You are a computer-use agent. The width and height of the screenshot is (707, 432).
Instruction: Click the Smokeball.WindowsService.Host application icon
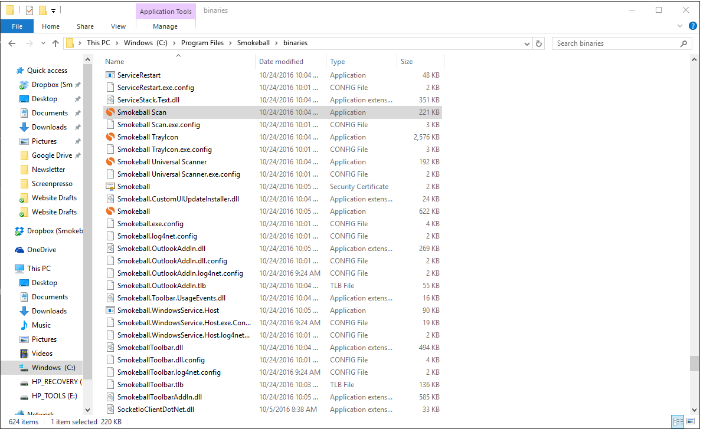pos(110,311)
